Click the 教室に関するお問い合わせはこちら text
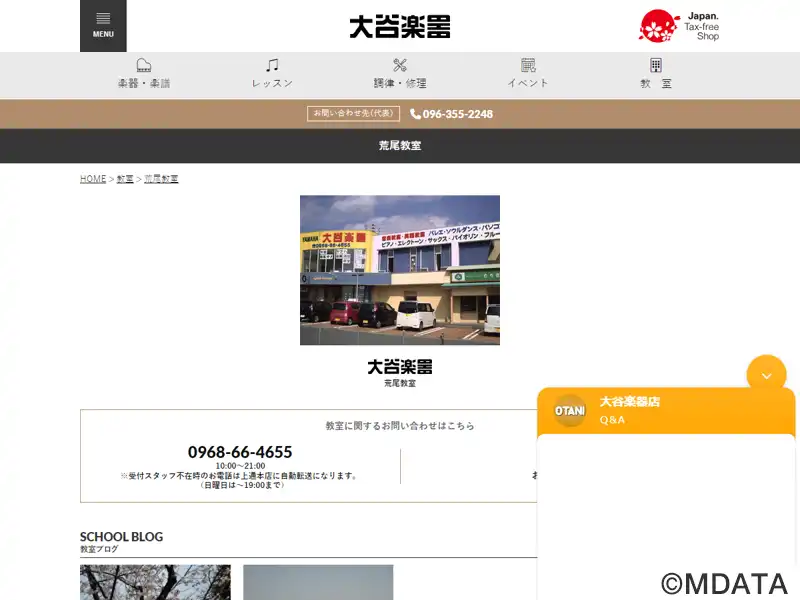Screen dimensions: 800x600 point(400,426)
